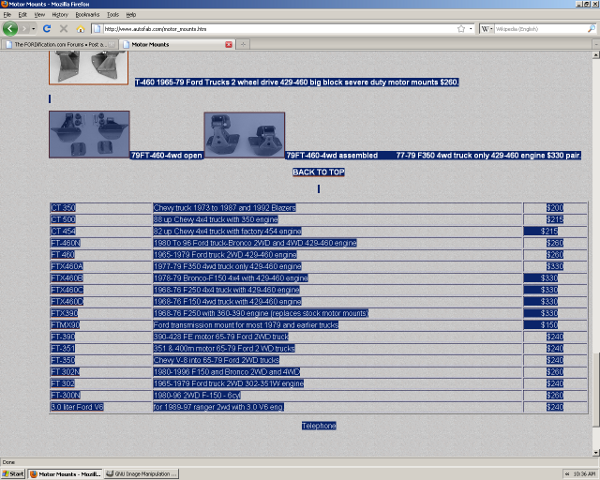The image size is (600, 480).
Task: Open the address bar history dropdown
Action: (x=471, y=29)
